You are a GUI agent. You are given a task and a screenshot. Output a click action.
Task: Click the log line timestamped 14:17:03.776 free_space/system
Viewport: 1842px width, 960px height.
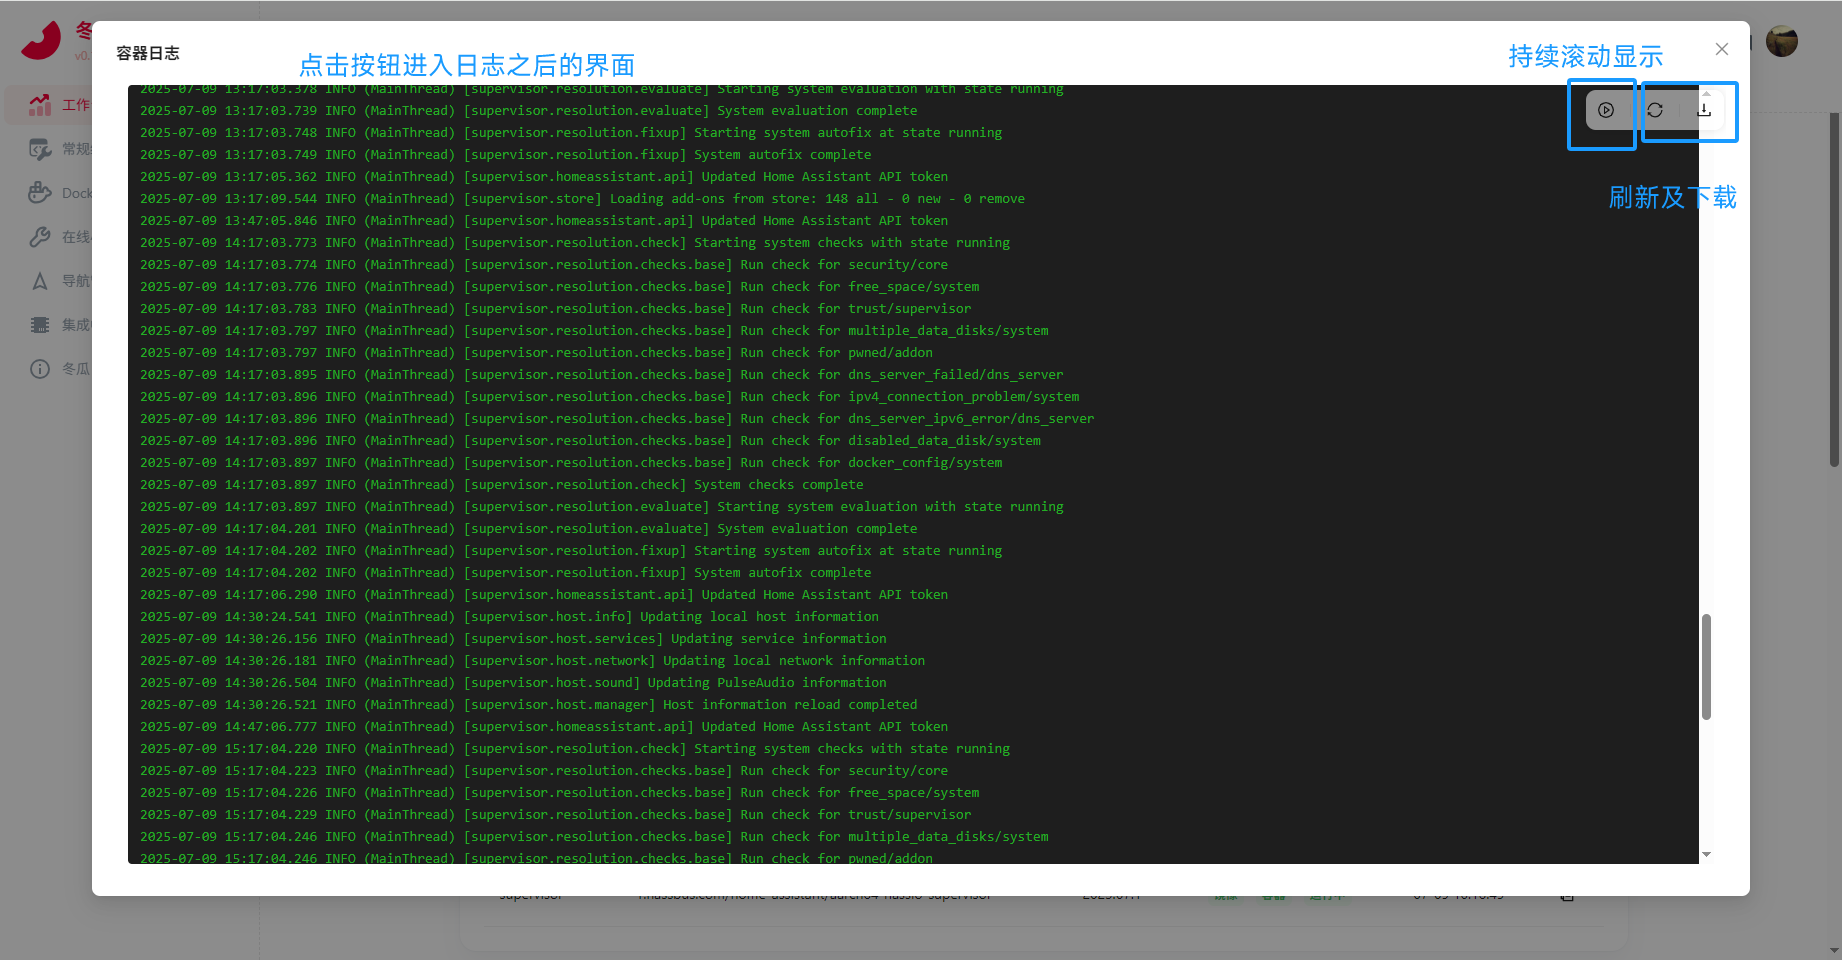coord(560,287)
